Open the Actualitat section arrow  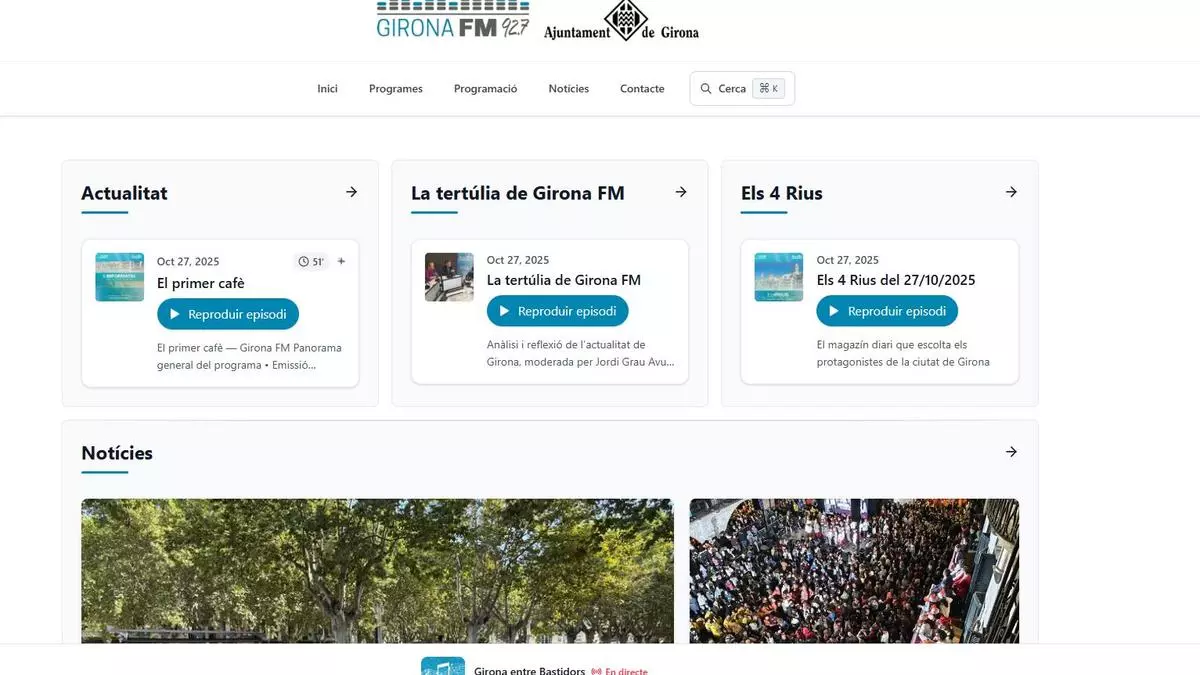351,192
